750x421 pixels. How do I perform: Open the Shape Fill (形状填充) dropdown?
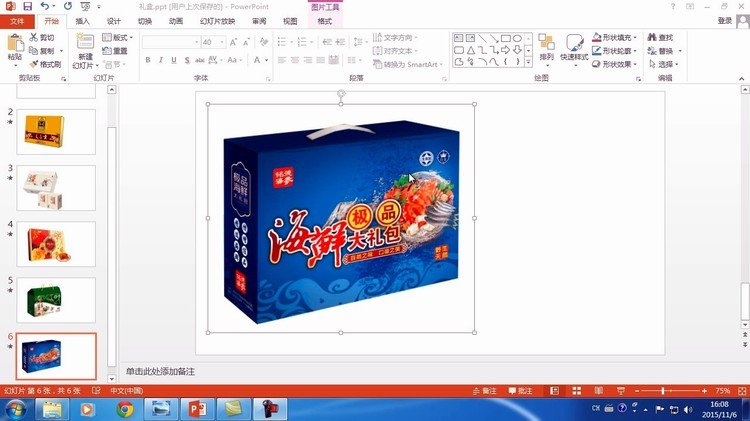614,37
